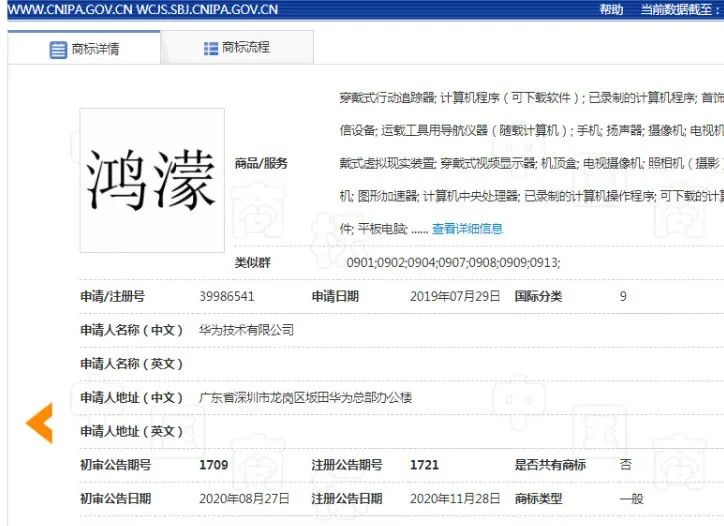Click the 是否共有商标 label
This screenshot has width=724, height=526.
click(550, 465)
